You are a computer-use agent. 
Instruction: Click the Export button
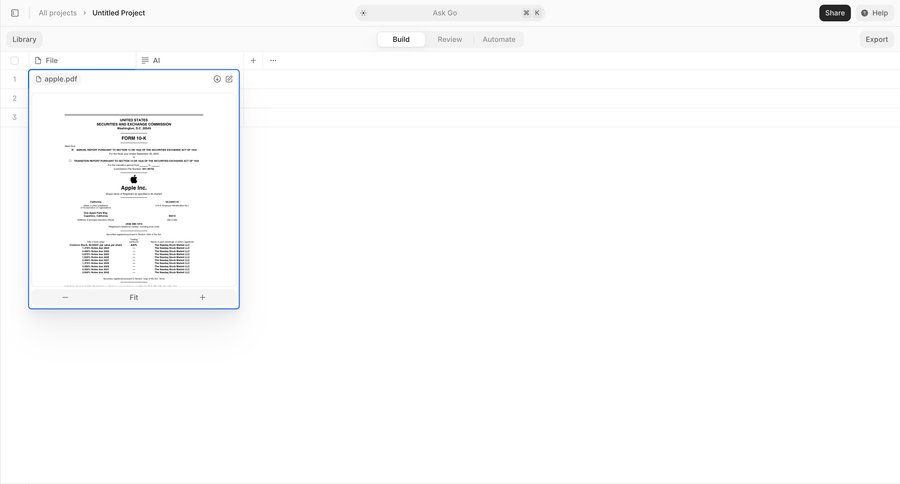coord(876,39)
